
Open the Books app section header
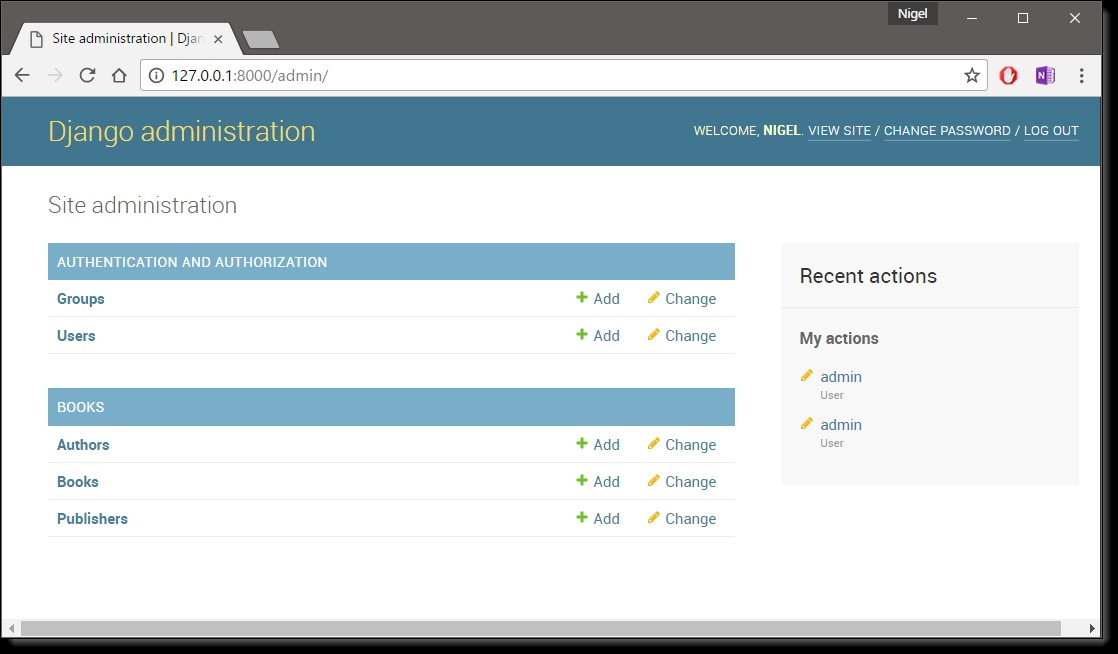tap(81, 407)
